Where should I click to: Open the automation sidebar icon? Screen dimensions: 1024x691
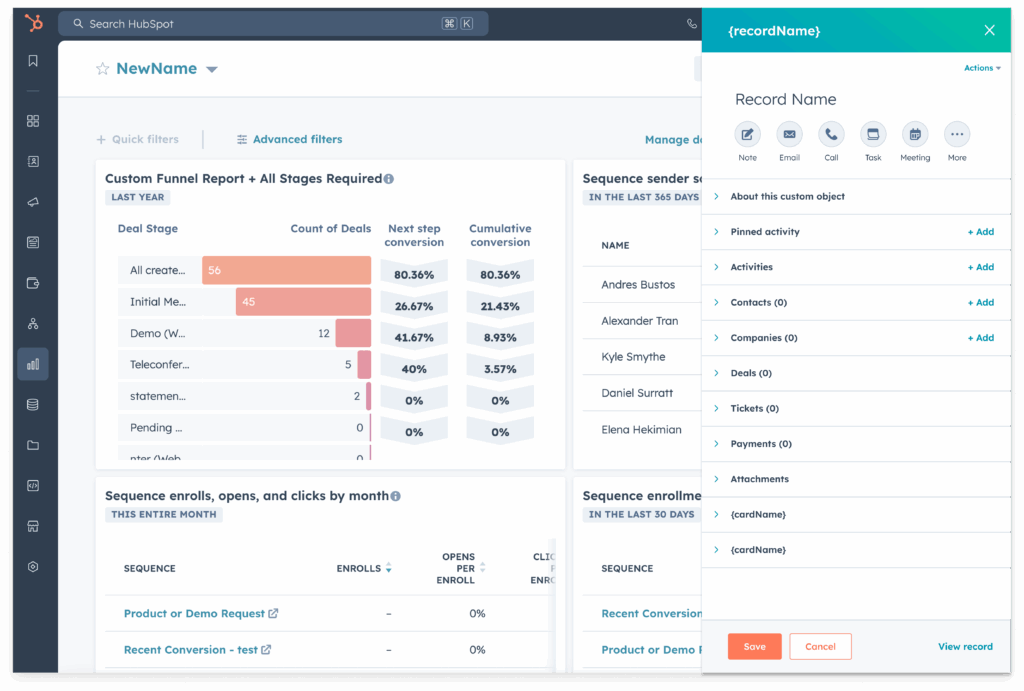point(33,323)
